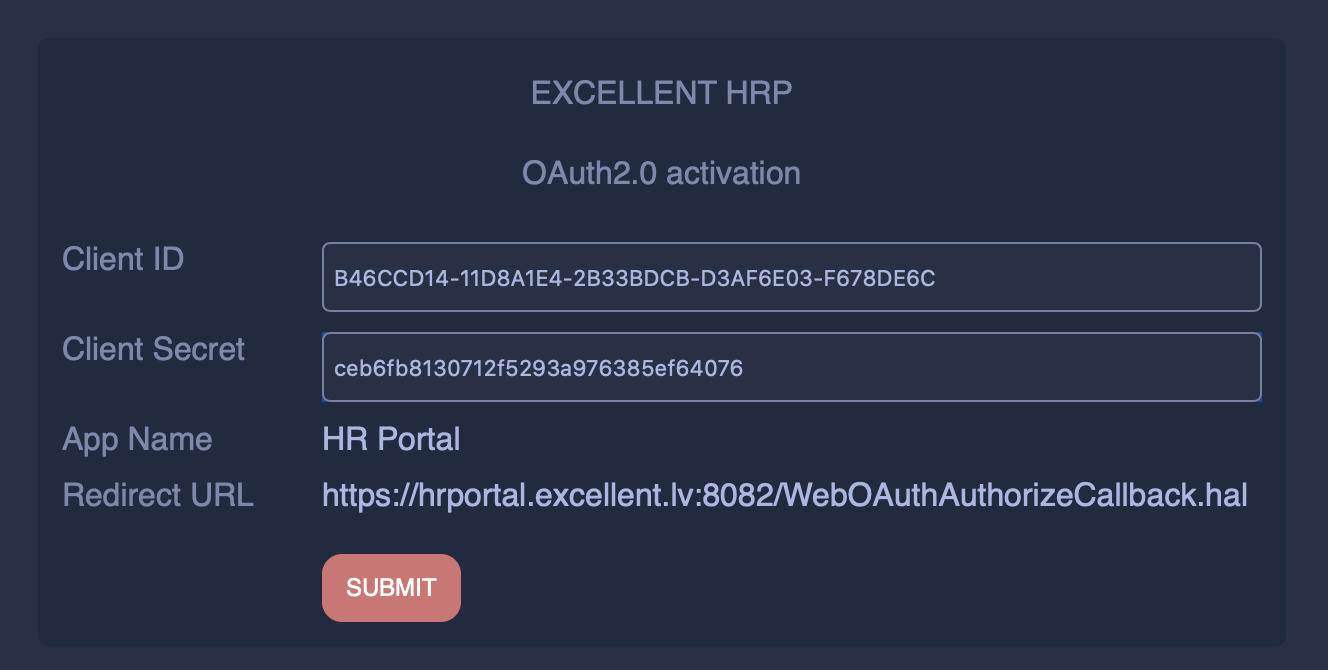Focus the Client ID input field
Screen dimensions: 1328x670
point(790,277)
